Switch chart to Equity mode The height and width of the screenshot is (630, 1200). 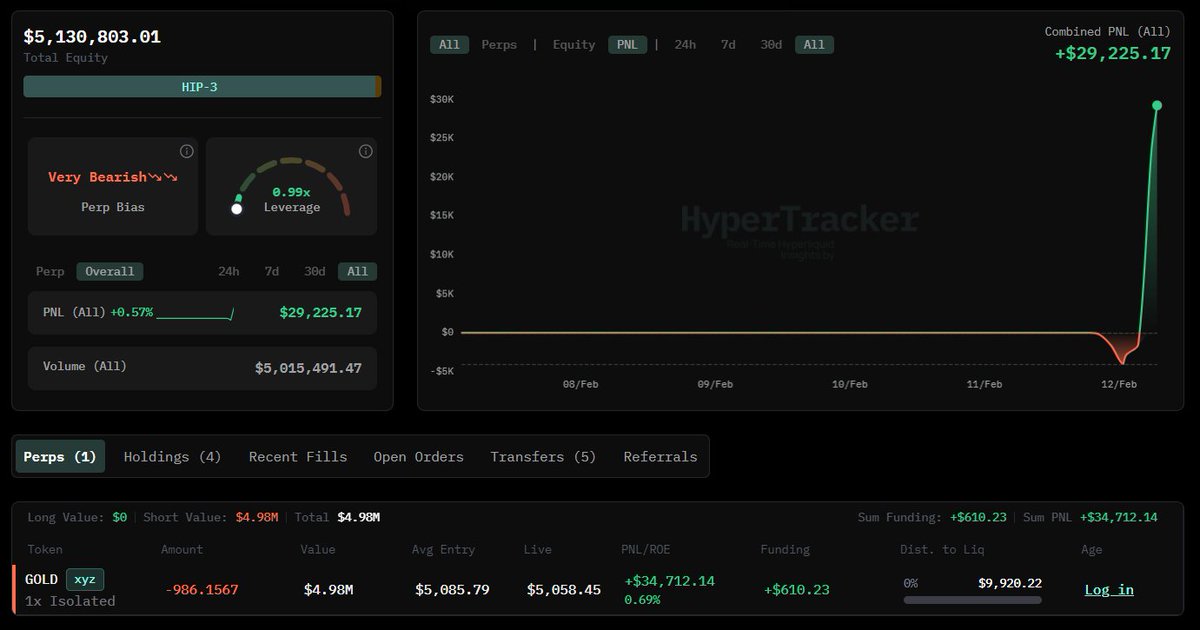point(574,44)
